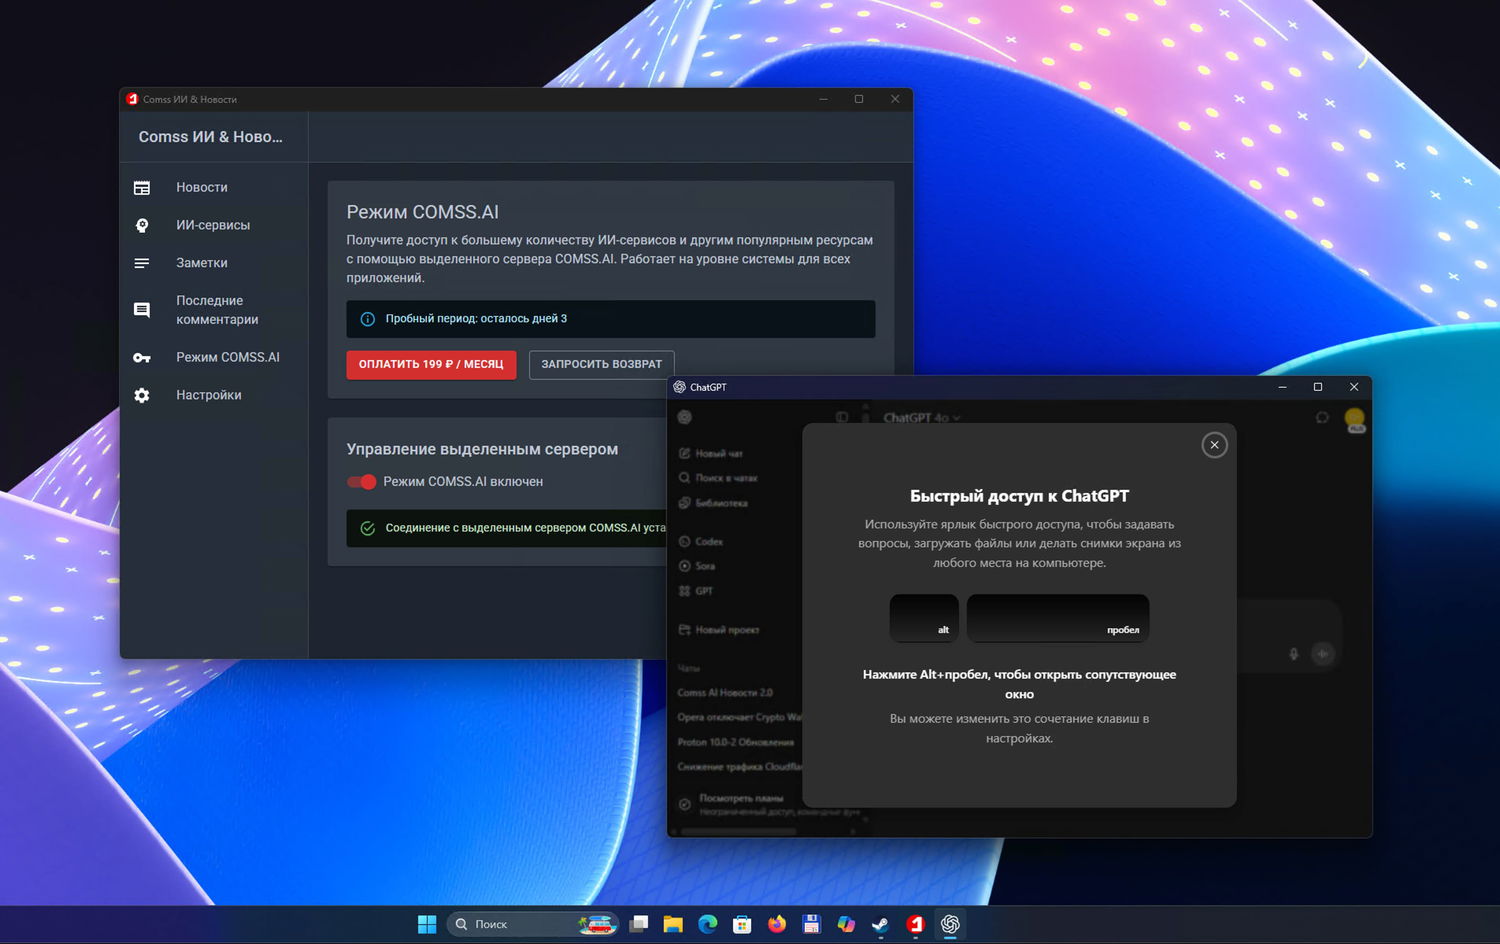Click the comment icon for Последние комментарии
1500x944 pixels.
click(142, 310)
